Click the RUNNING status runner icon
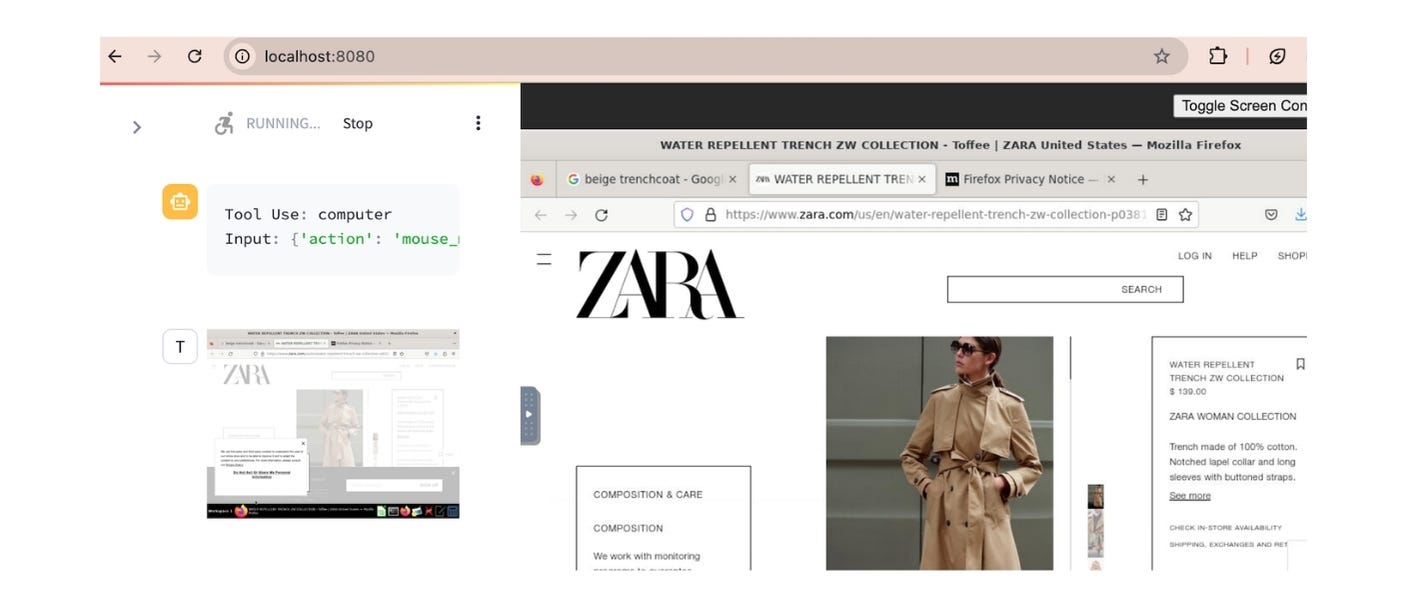The image size is (1408, 608). 225,124
